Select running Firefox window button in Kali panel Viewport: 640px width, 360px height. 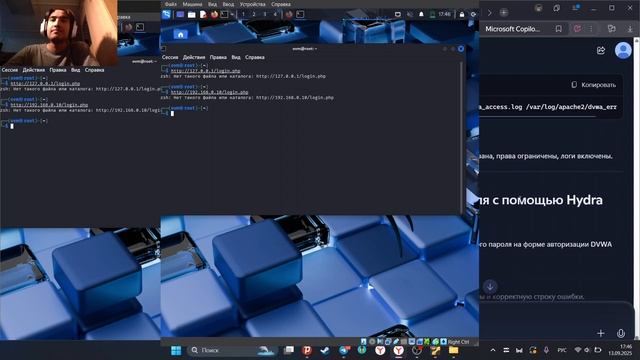coord(289,14)
